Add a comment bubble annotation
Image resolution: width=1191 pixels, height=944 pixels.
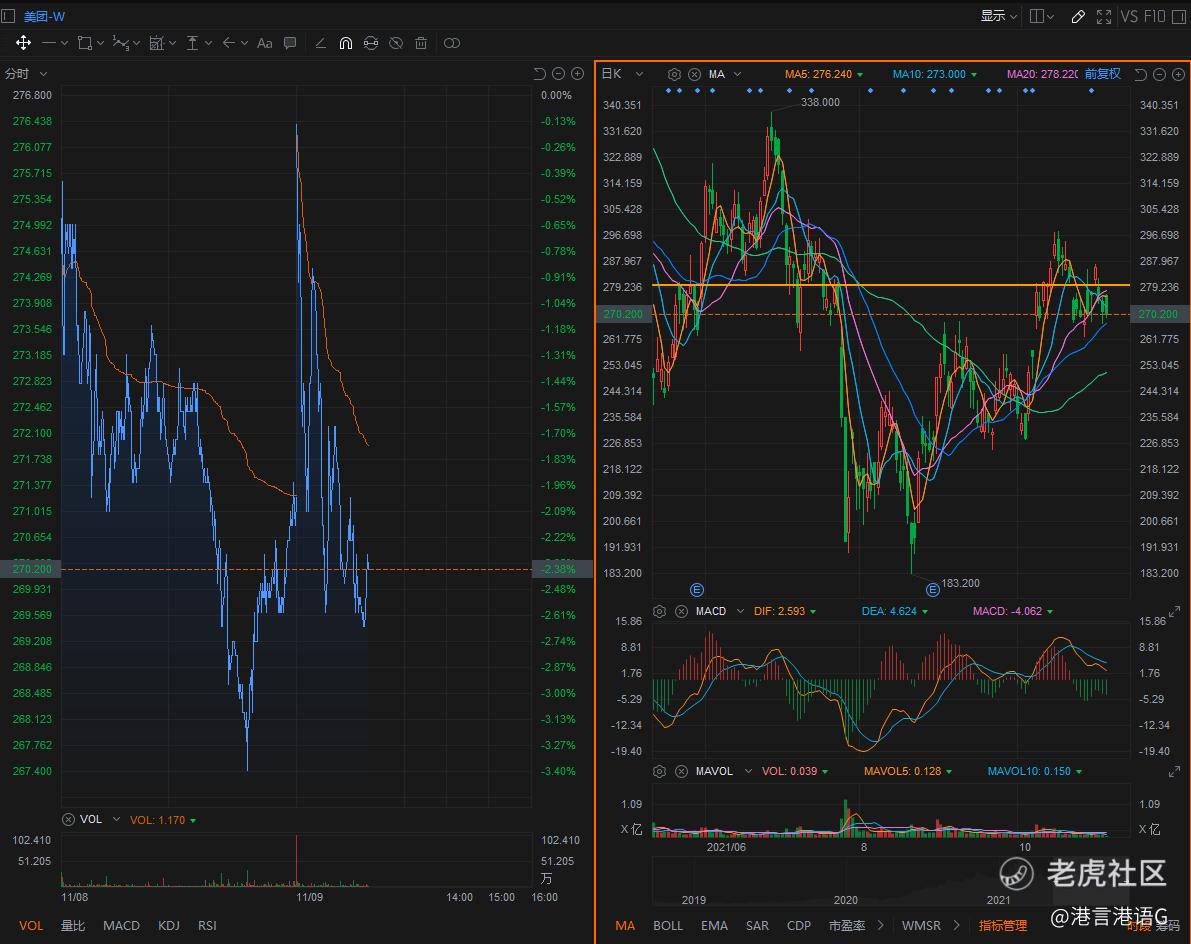tap(290, 43)
